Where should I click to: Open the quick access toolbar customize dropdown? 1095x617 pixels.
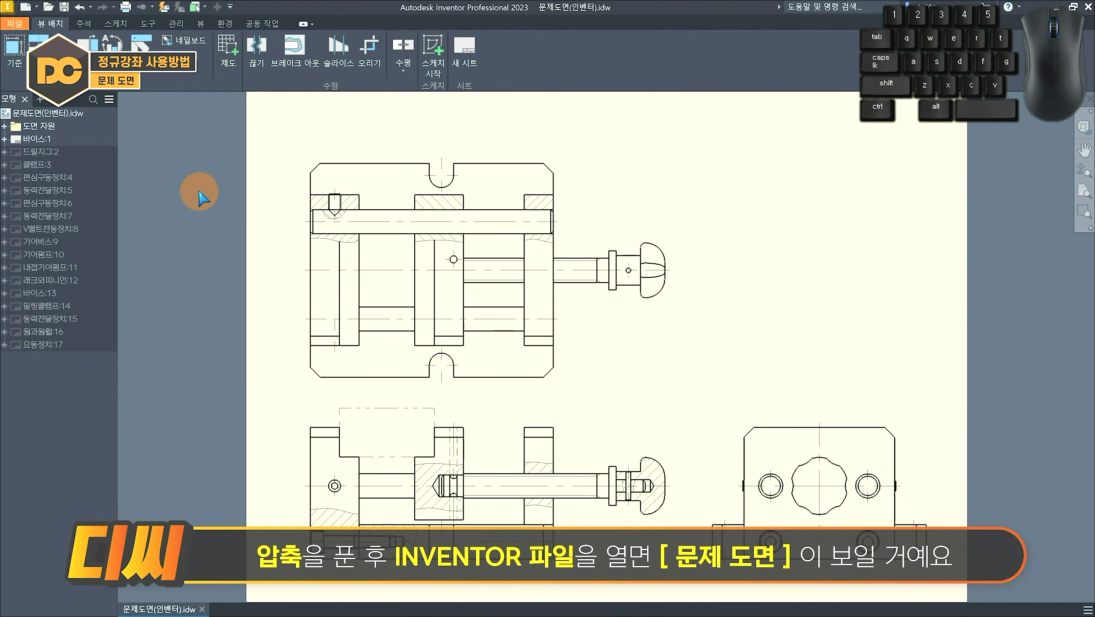230,7
